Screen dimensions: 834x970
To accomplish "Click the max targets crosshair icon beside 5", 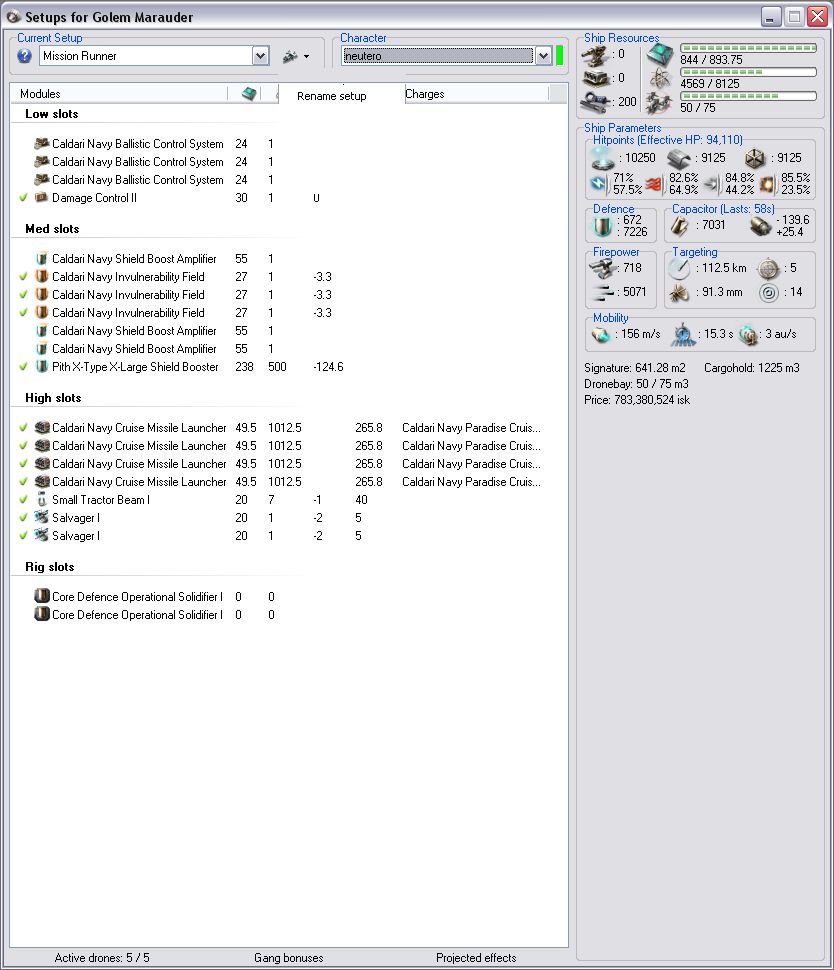I will (768, 268).
